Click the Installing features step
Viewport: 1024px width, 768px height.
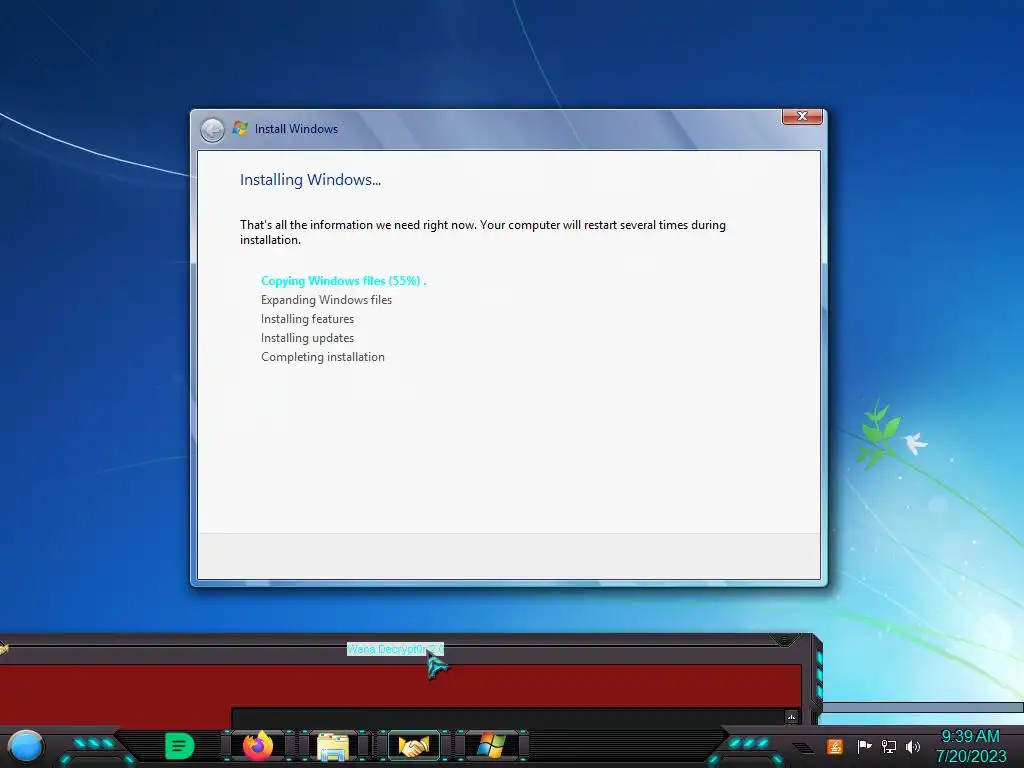coord(308,319)
